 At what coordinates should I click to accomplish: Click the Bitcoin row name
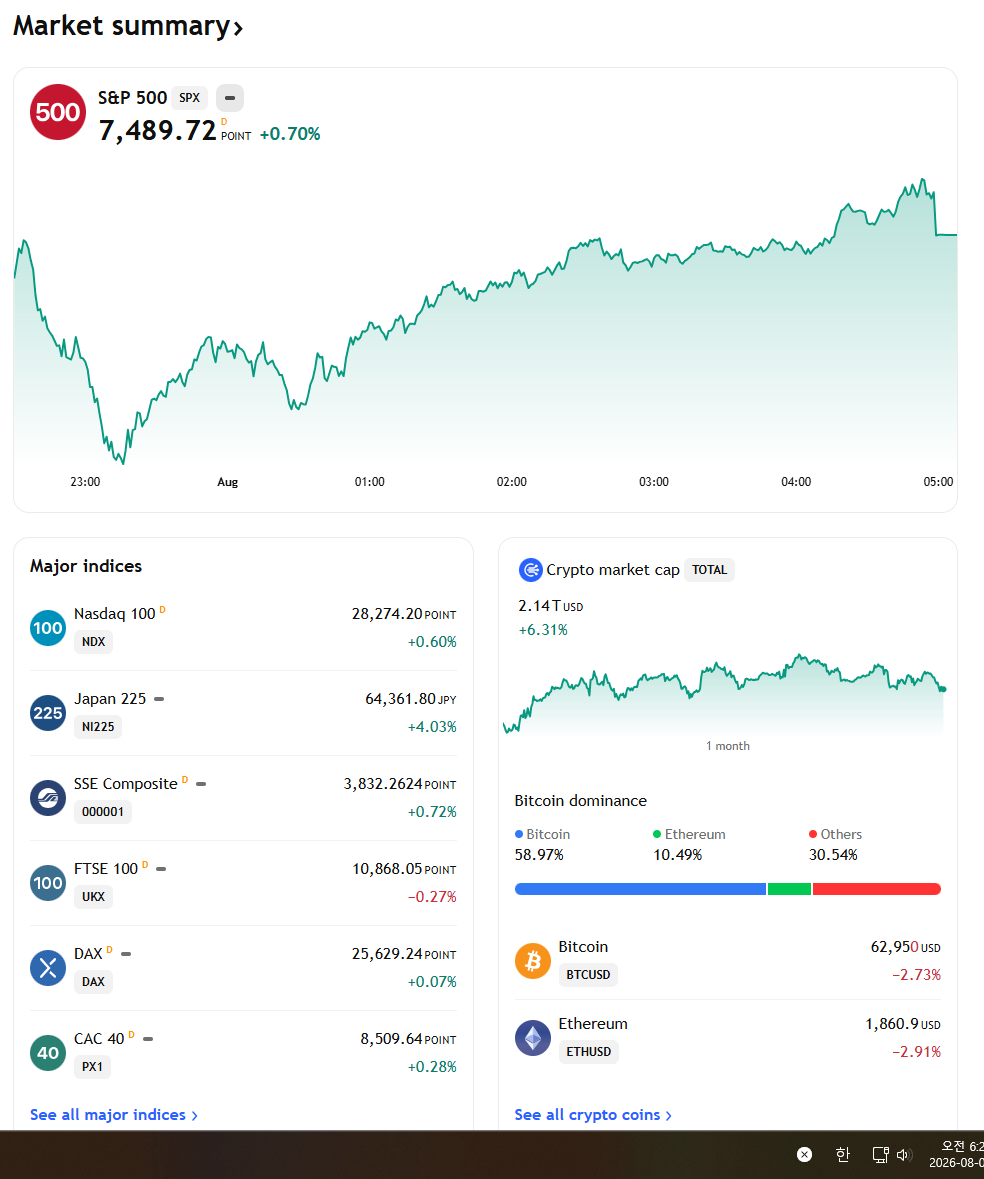(x=583, y=947)
